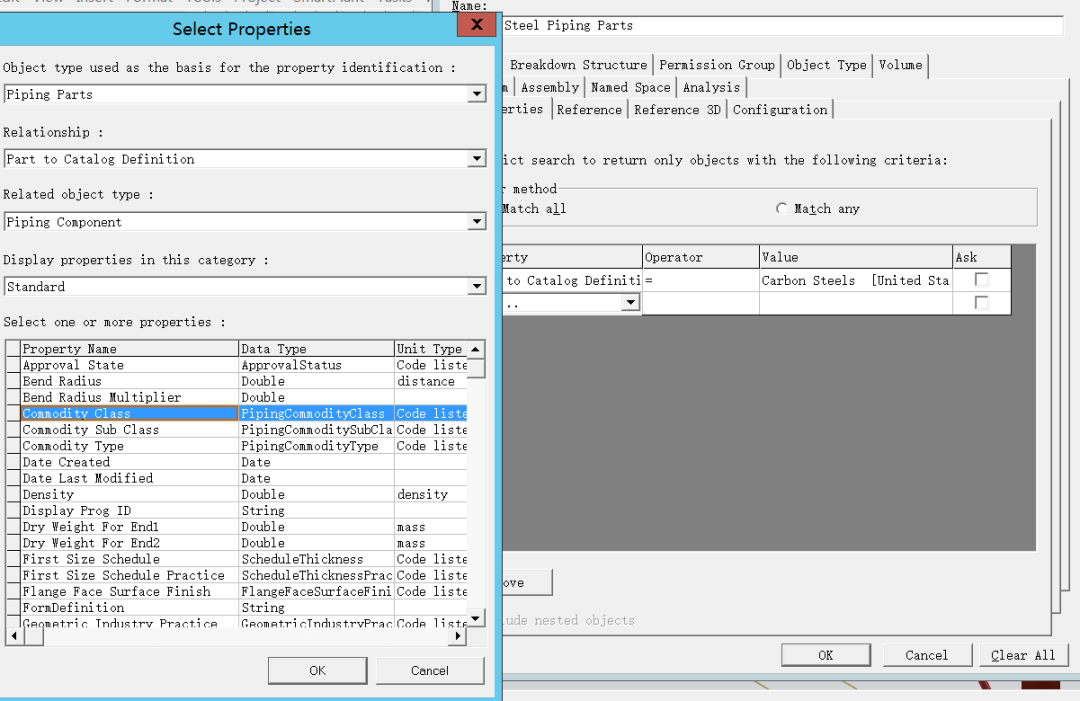
Task: Click the Operator column header
Action: point(700,257)
